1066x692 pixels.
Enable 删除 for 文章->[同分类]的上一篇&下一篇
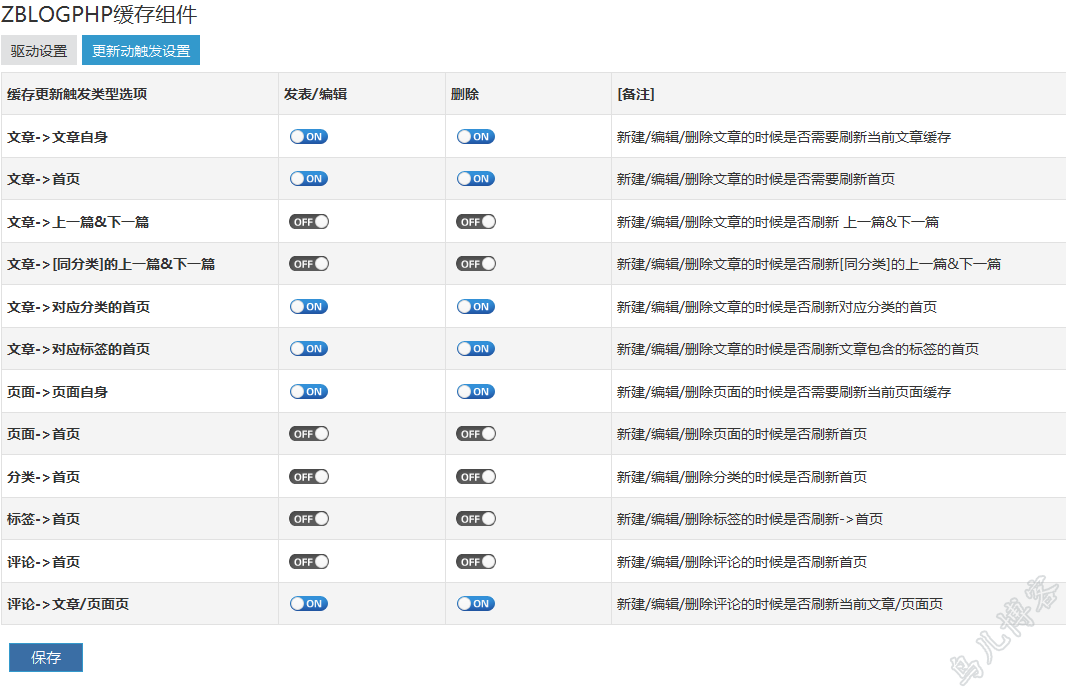476,264
